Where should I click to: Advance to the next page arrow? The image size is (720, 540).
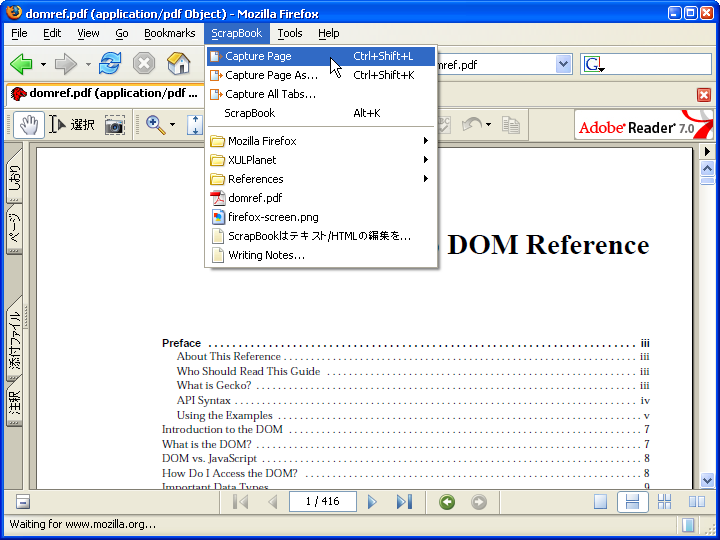point(372,502)
